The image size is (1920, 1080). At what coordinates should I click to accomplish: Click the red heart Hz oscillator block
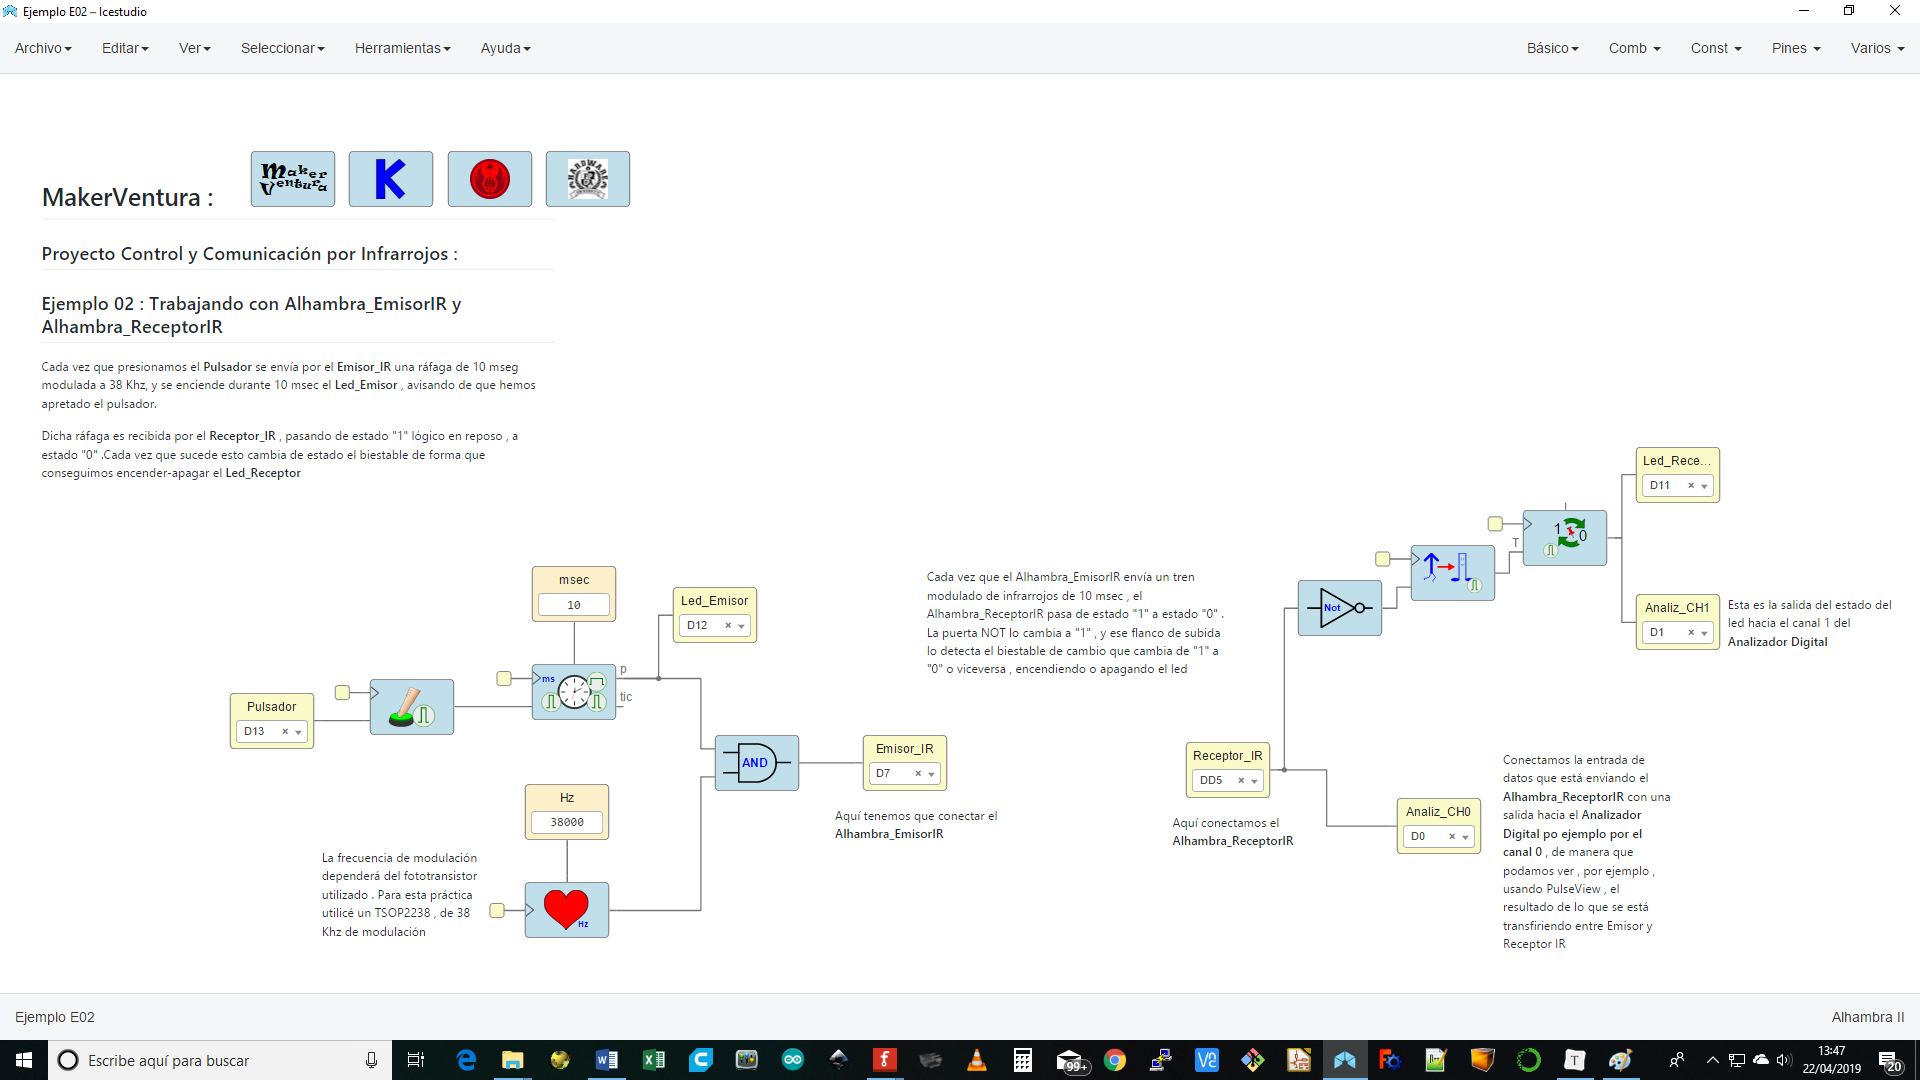[566, 910]
